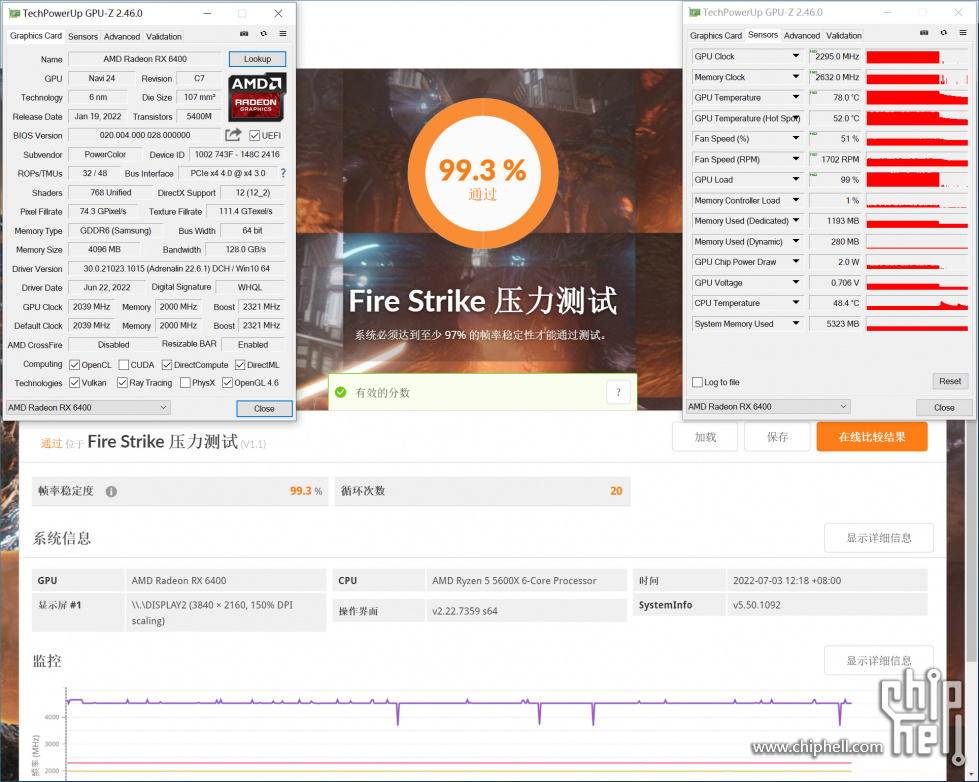The height and width of the screenshot is (782, 979).
Task: Click the GPU-Z app icon in the Graphics Card window title bar
Action: (x=14, y=13)
